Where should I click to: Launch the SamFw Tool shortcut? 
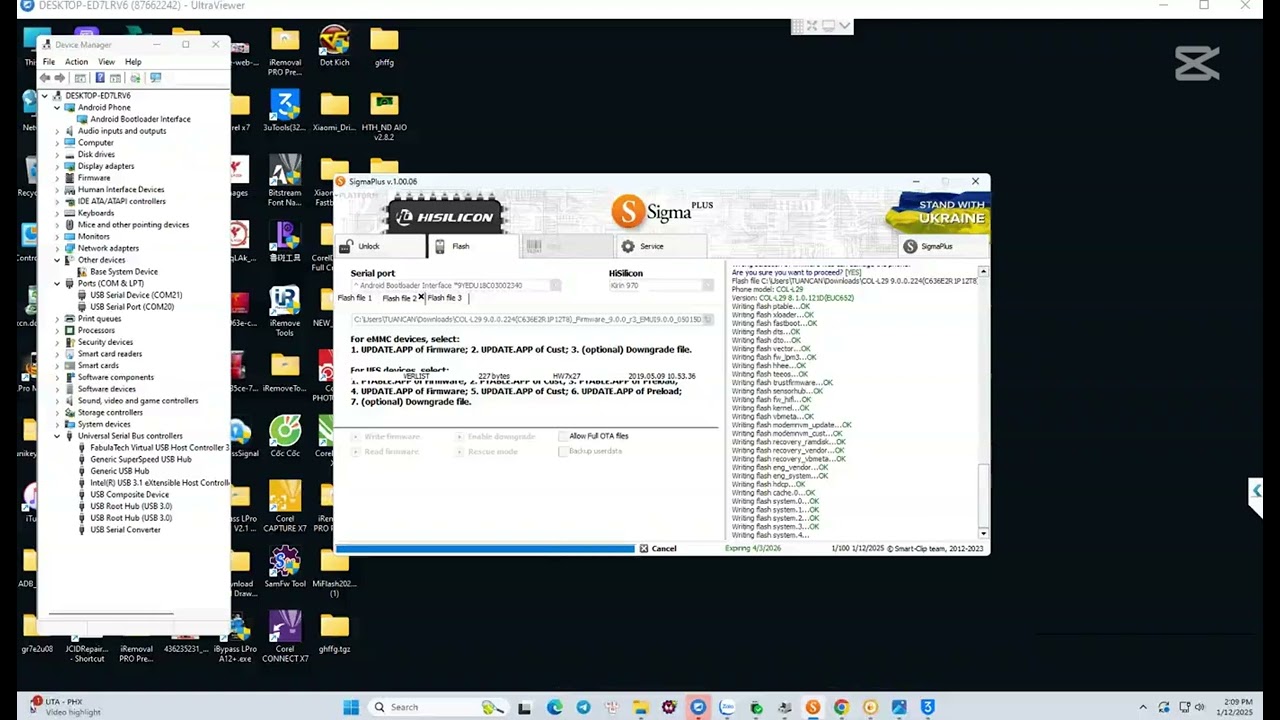coord(284,567)
